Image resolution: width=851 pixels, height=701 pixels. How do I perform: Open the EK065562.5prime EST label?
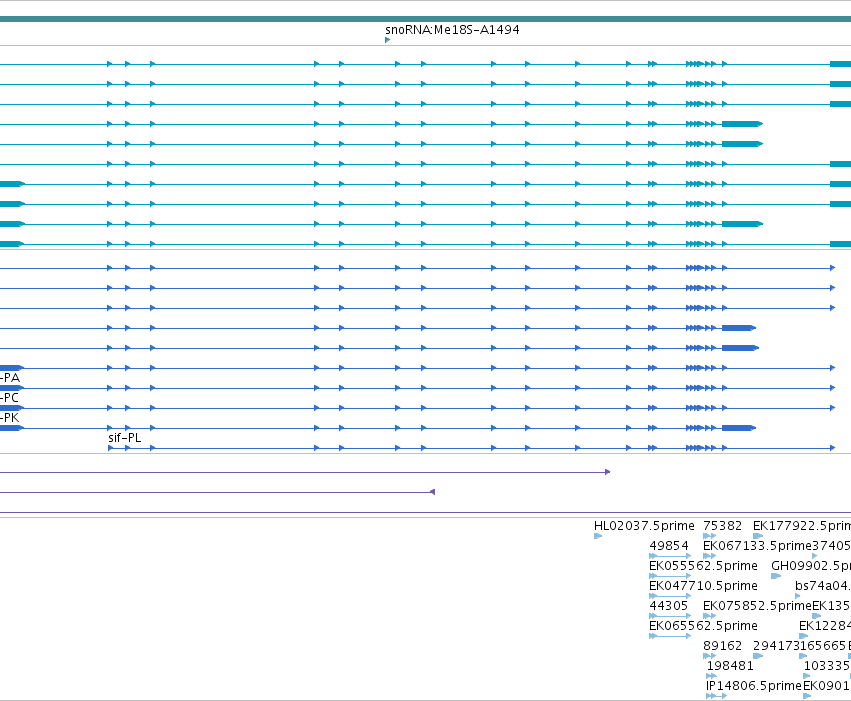(x=703, y=626)
